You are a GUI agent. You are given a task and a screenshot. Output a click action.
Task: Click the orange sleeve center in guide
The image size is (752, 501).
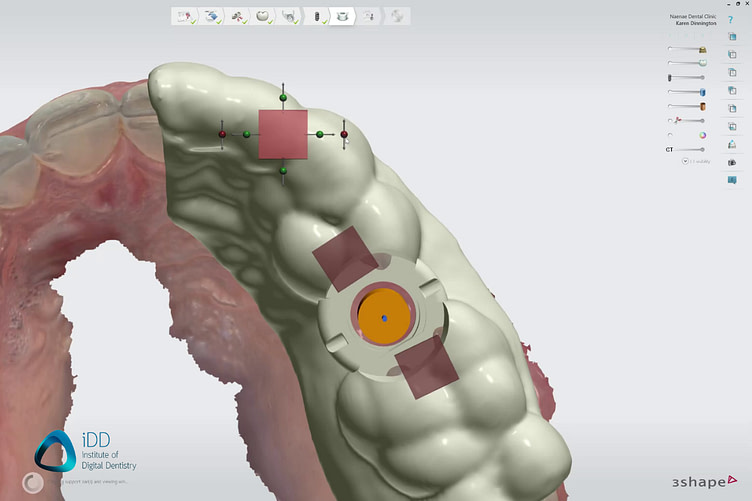pos(384,318)
